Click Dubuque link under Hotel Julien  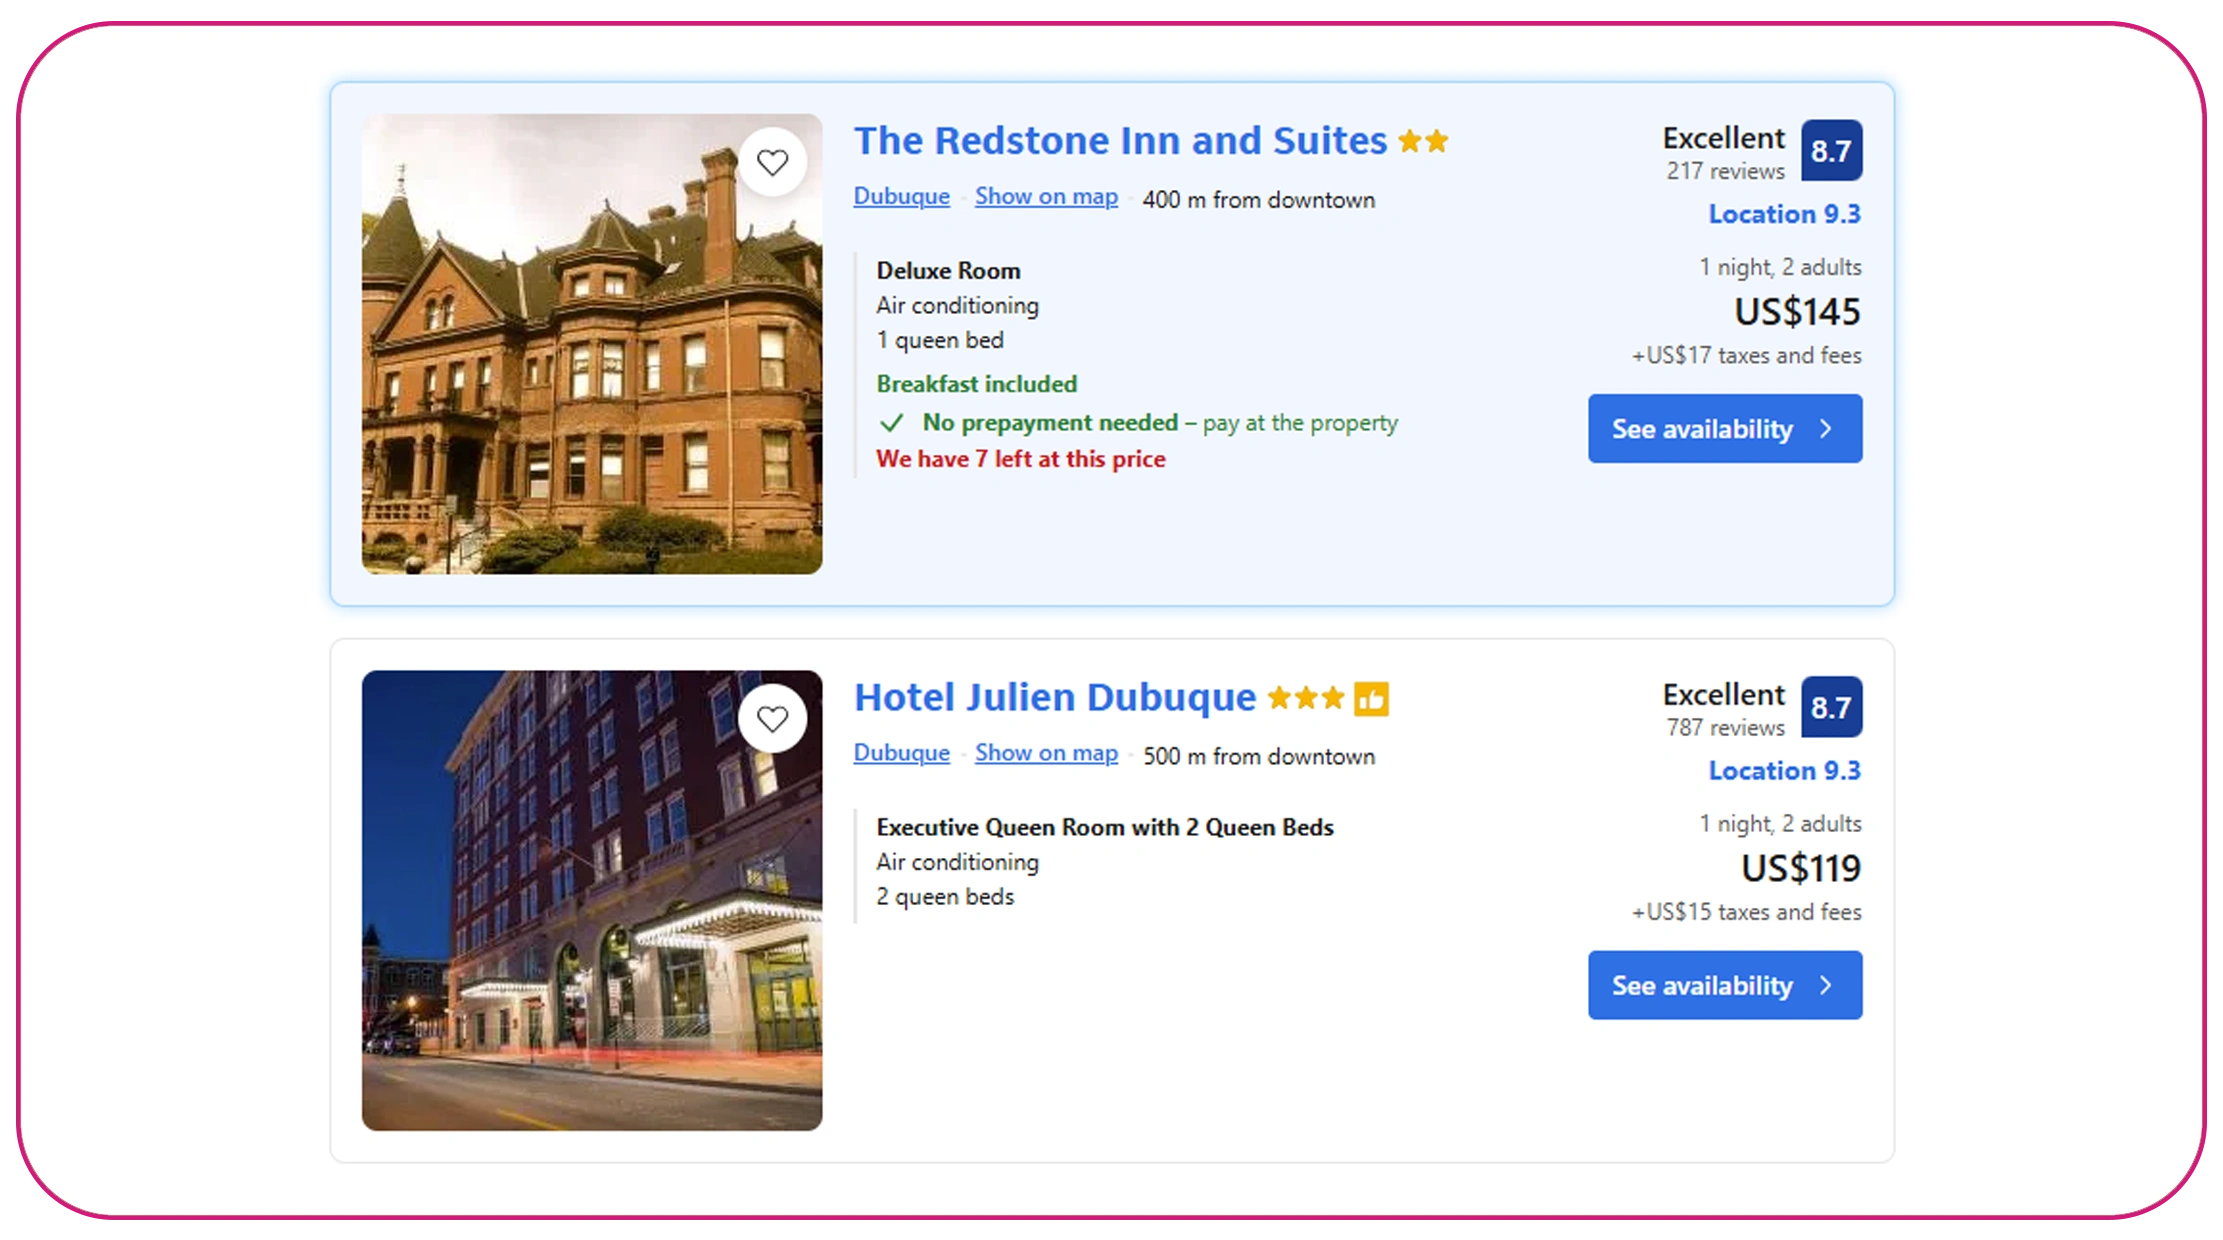[901, 753]
